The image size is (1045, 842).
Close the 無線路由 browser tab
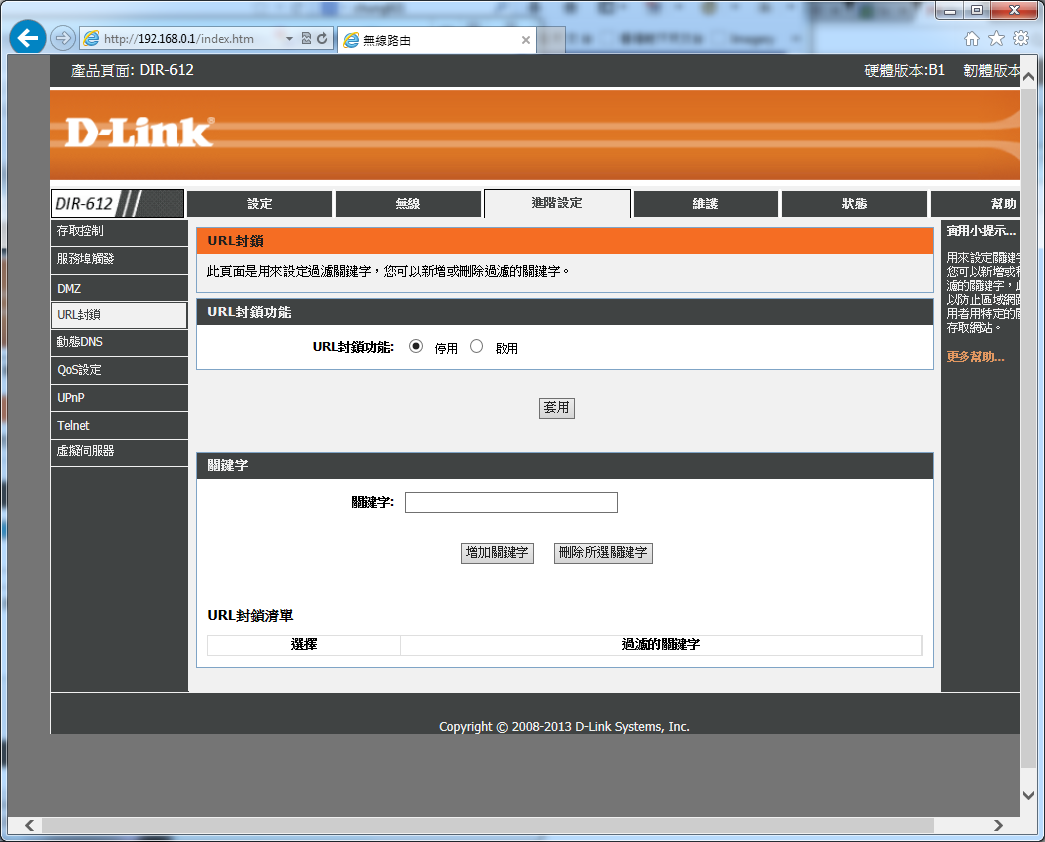pyautogui.click(x=526, y=40)
